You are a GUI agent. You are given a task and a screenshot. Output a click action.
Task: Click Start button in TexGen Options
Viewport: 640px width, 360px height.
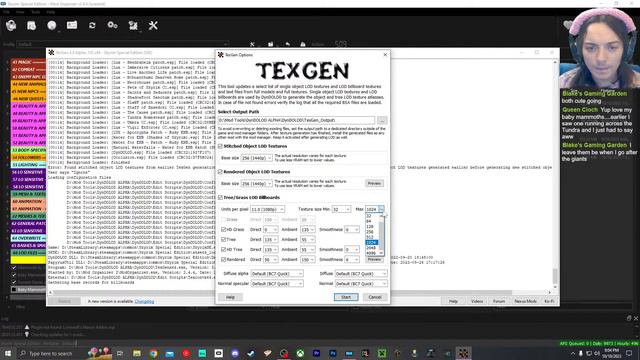[346, 297]
